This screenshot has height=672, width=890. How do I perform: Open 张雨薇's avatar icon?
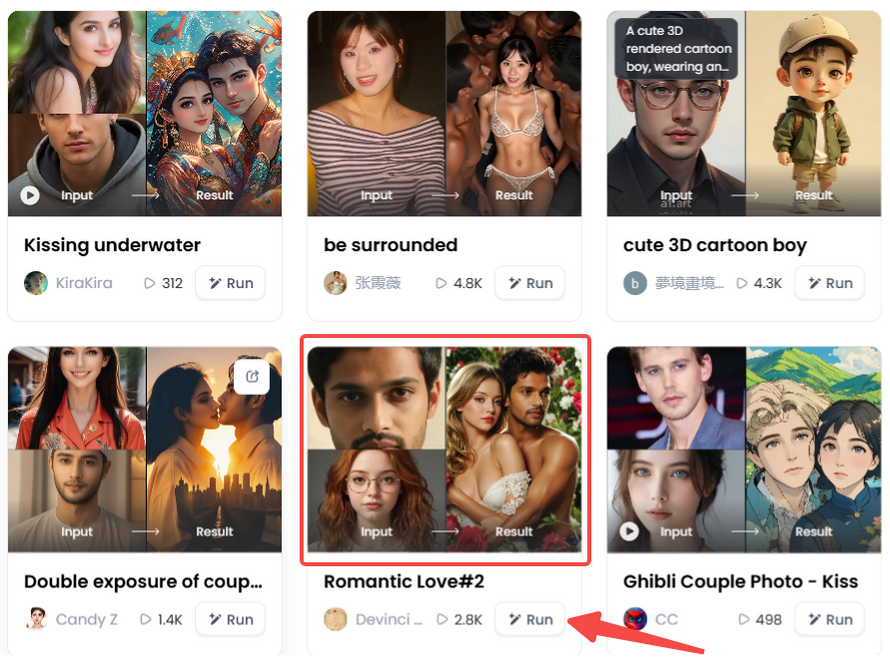(x=336, y=283)
